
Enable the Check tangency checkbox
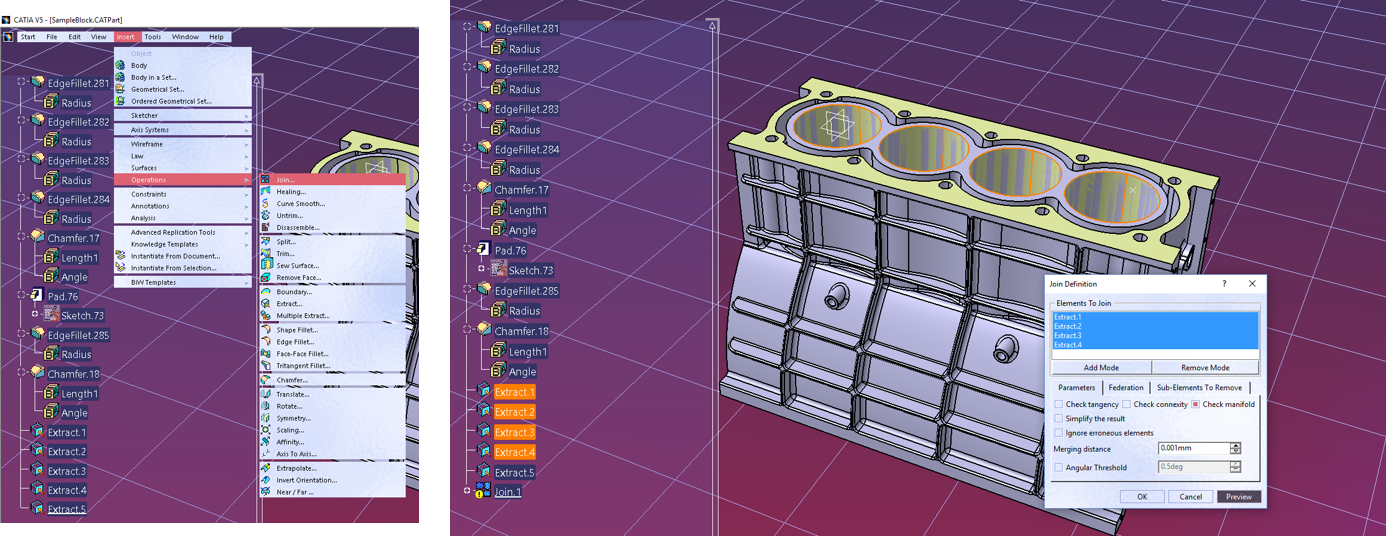click(x=1059, y=405)
